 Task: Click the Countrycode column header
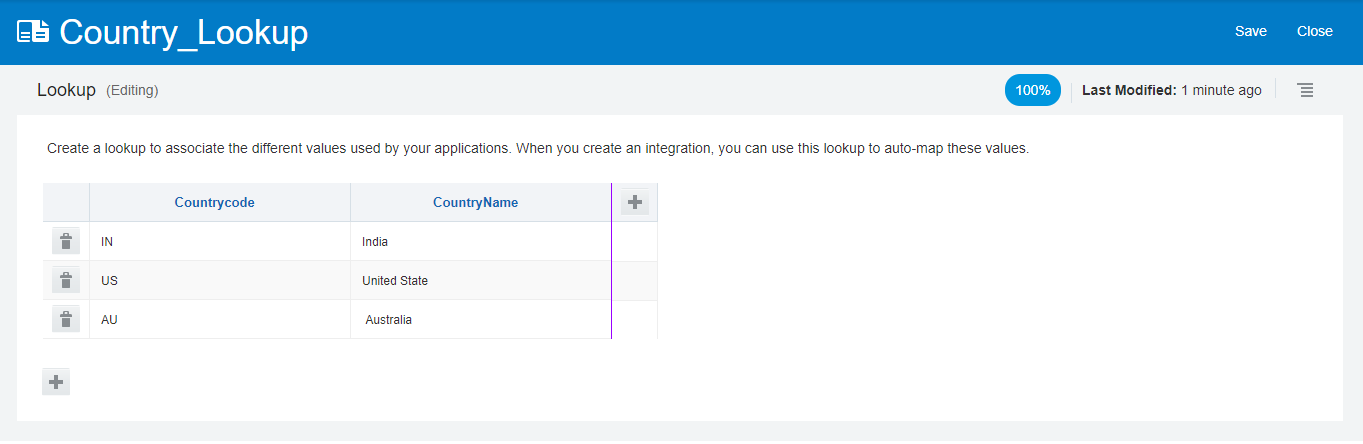point(214,202)
